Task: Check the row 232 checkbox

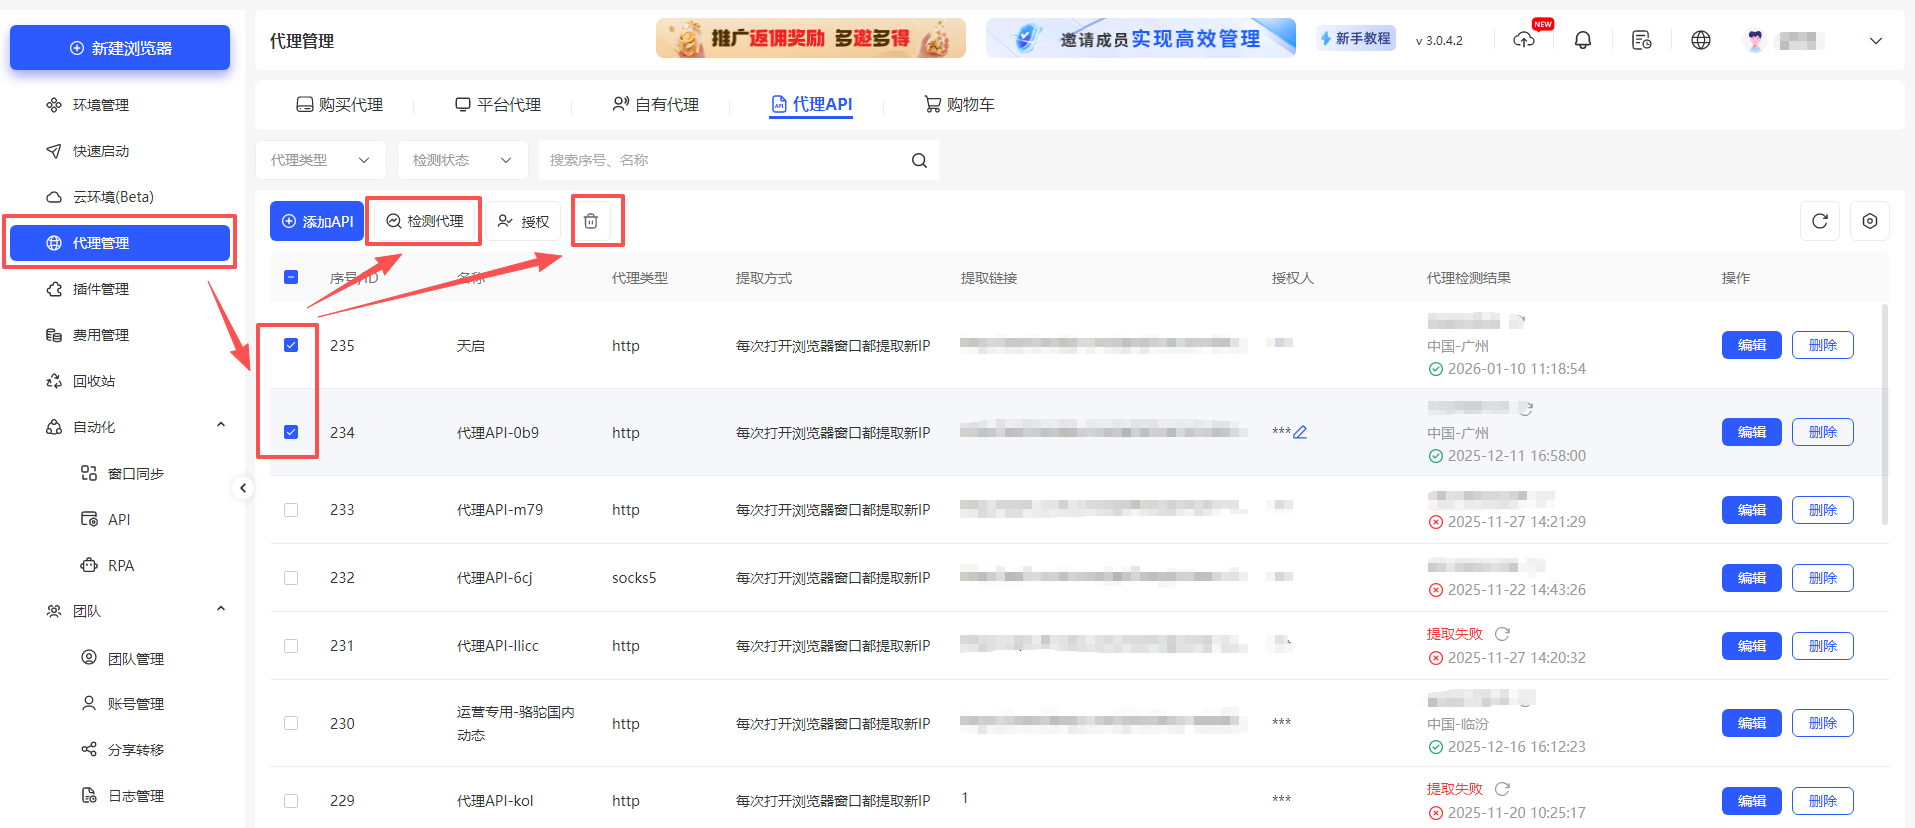Action: (291, 578)
